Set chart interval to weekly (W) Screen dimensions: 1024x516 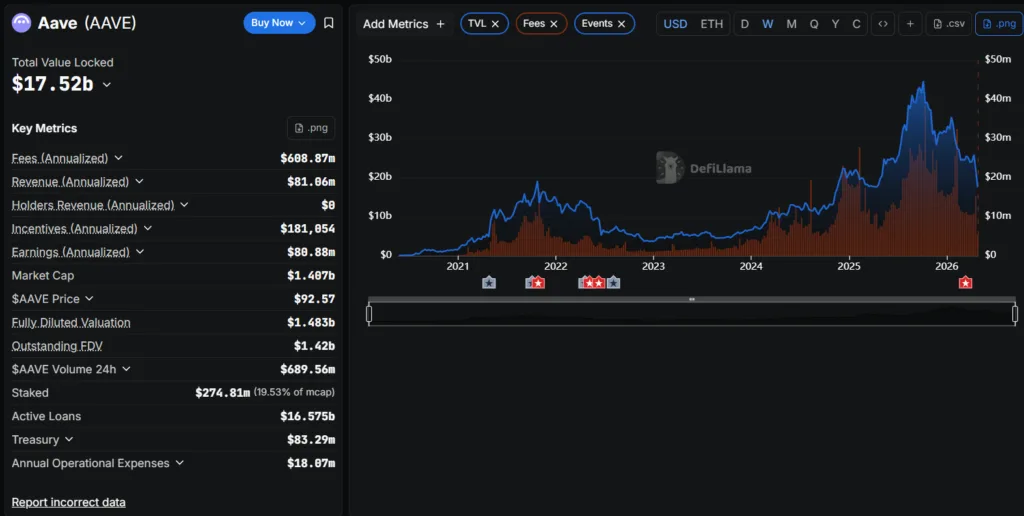pos(768,24)
